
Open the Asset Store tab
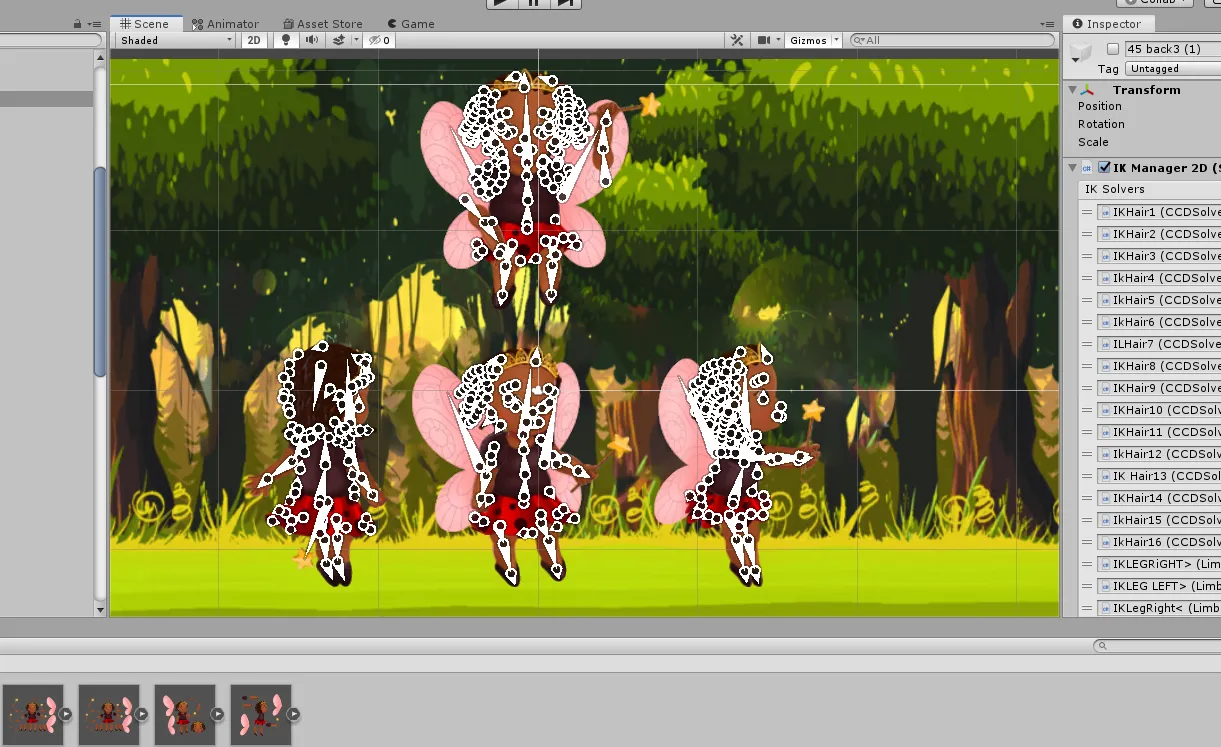322,24
